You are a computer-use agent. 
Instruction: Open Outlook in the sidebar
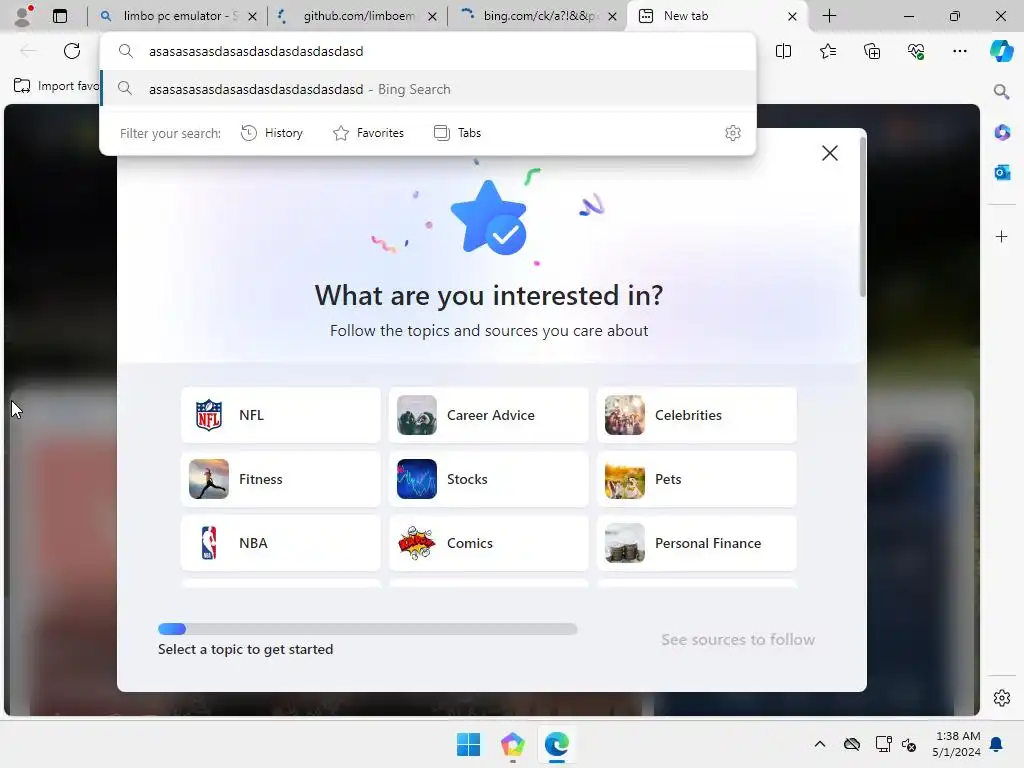pyautogui.click(x=1002, y=172)
